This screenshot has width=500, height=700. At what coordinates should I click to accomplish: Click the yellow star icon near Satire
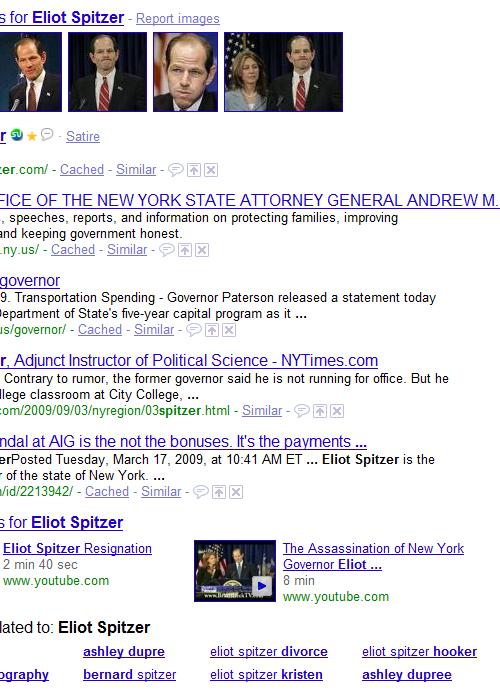[32, 136]
